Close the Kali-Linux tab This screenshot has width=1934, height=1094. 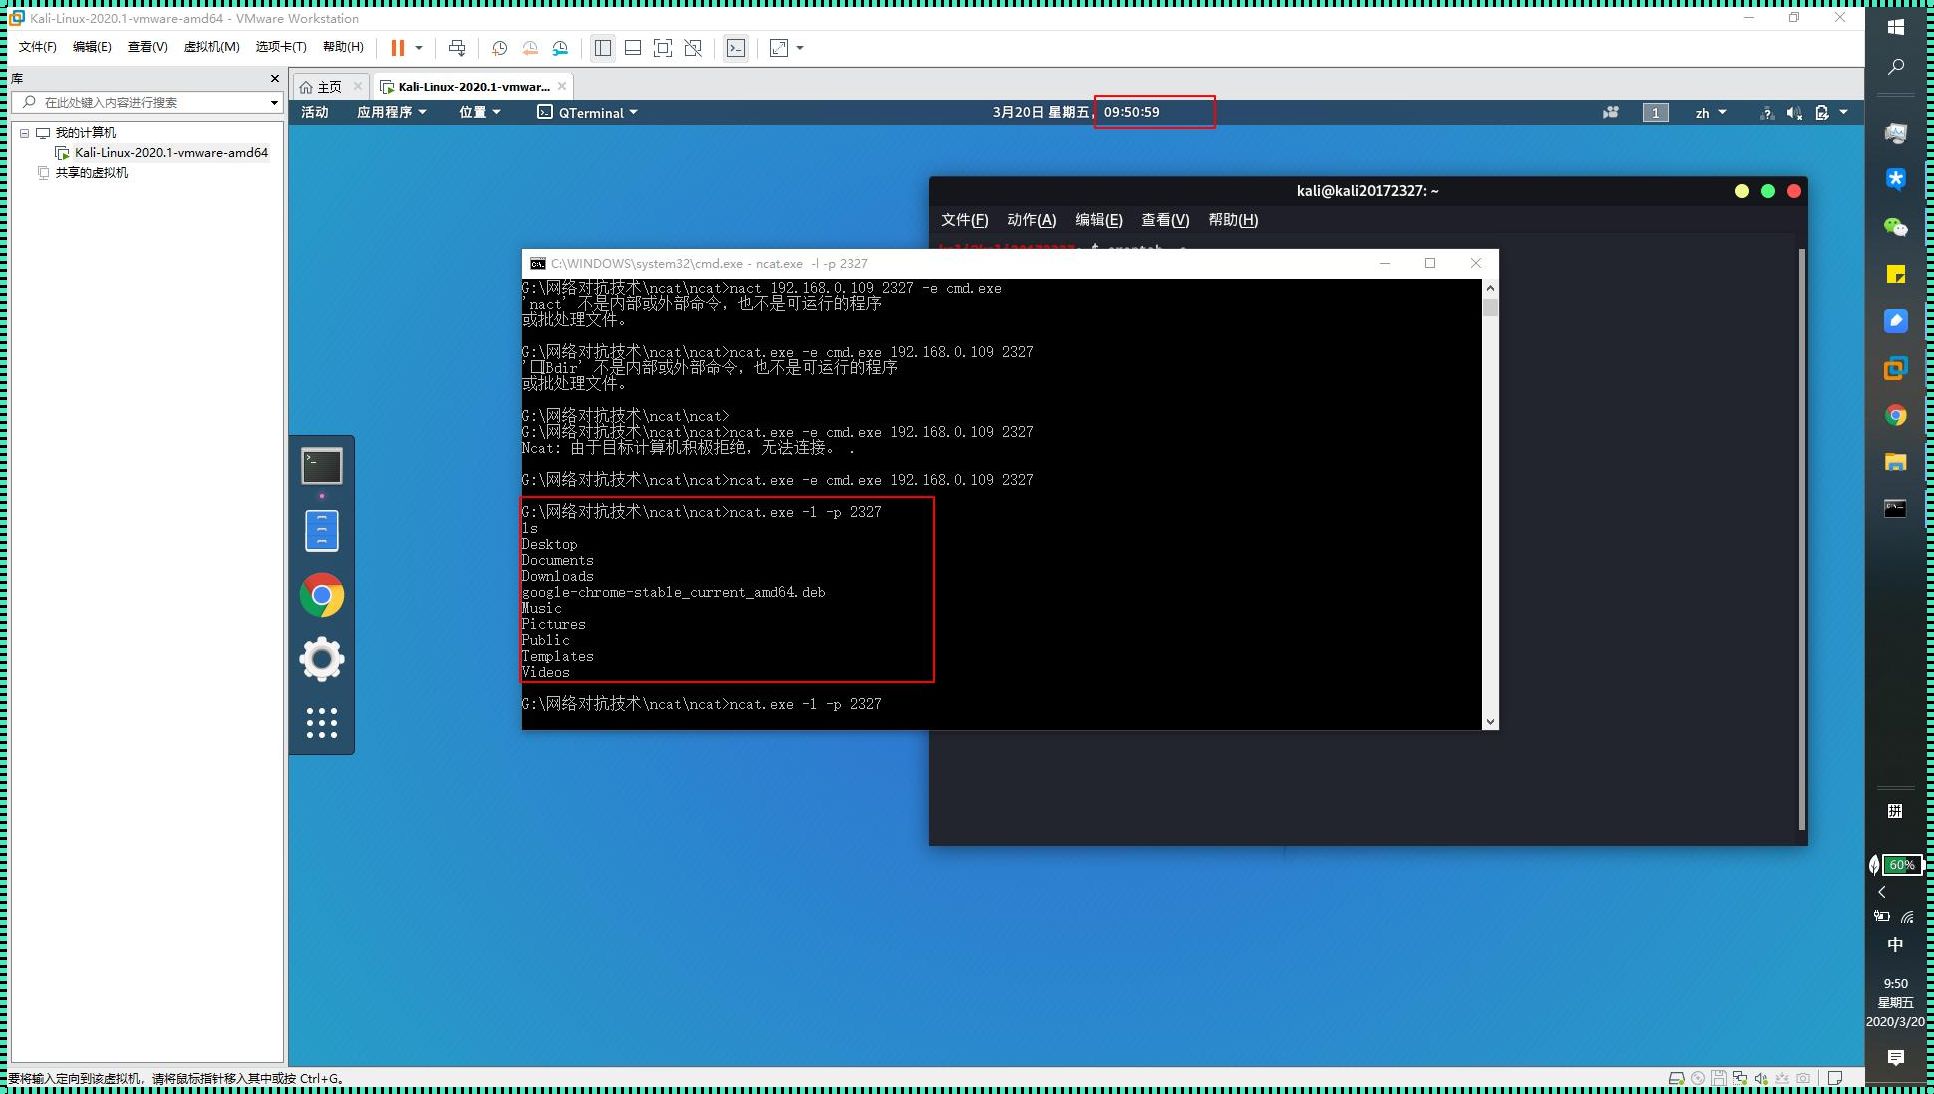click(x=562, y=86)
